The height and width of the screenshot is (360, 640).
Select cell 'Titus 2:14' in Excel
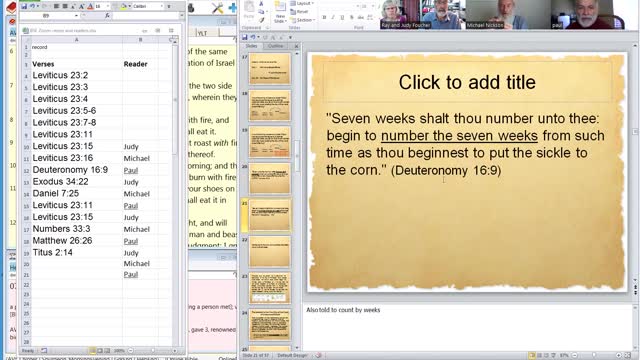(76, 253)
